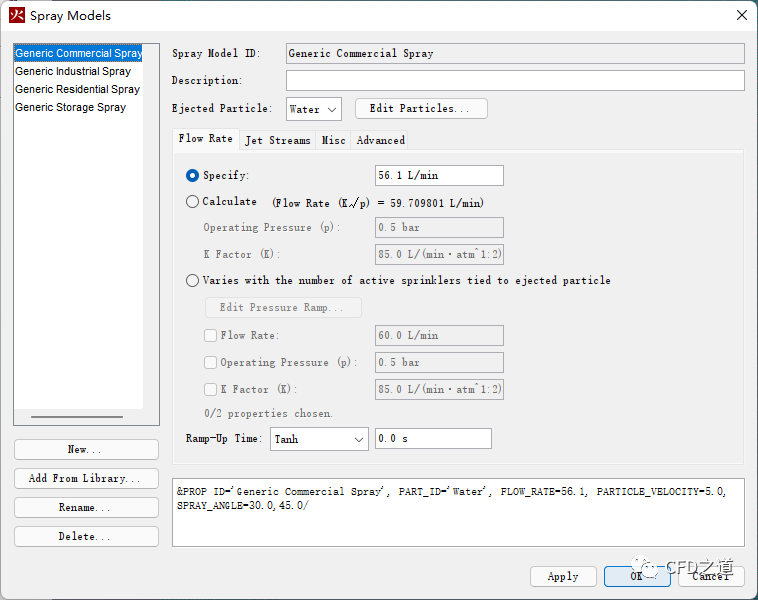
Task: Choose Varies with number of active sprinklers
Action: point(193,281)
